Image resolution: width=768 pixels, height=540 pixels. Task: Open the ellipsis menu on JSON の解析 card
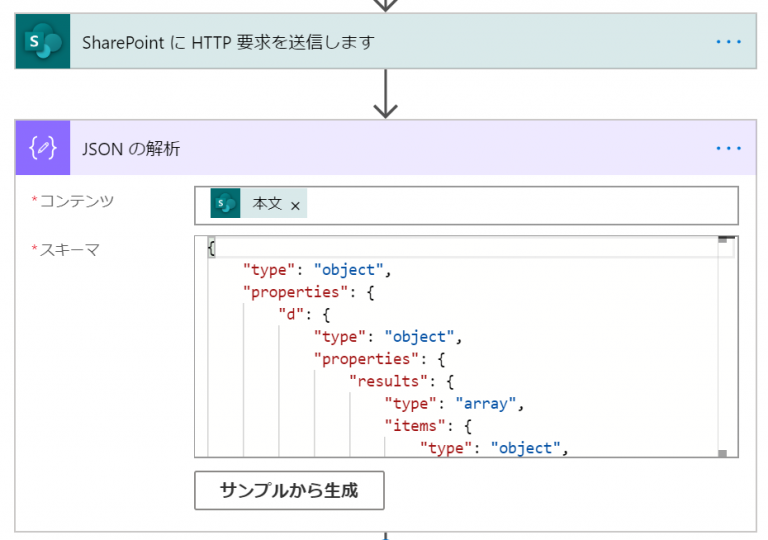pyautogui.click(x=728, y=149)
